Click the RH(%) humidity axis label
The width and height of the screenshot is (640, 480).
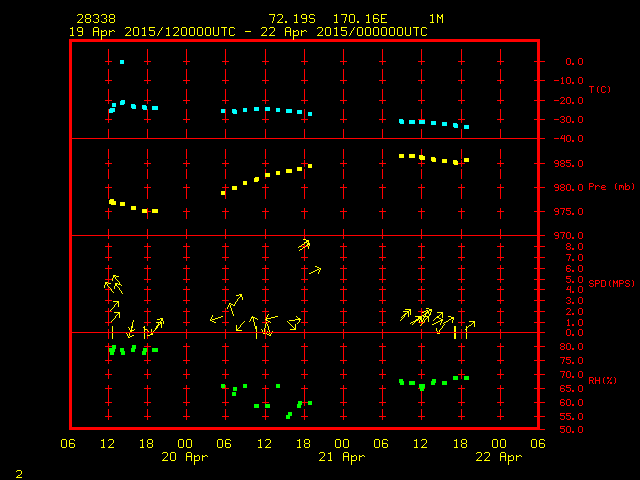602,380
